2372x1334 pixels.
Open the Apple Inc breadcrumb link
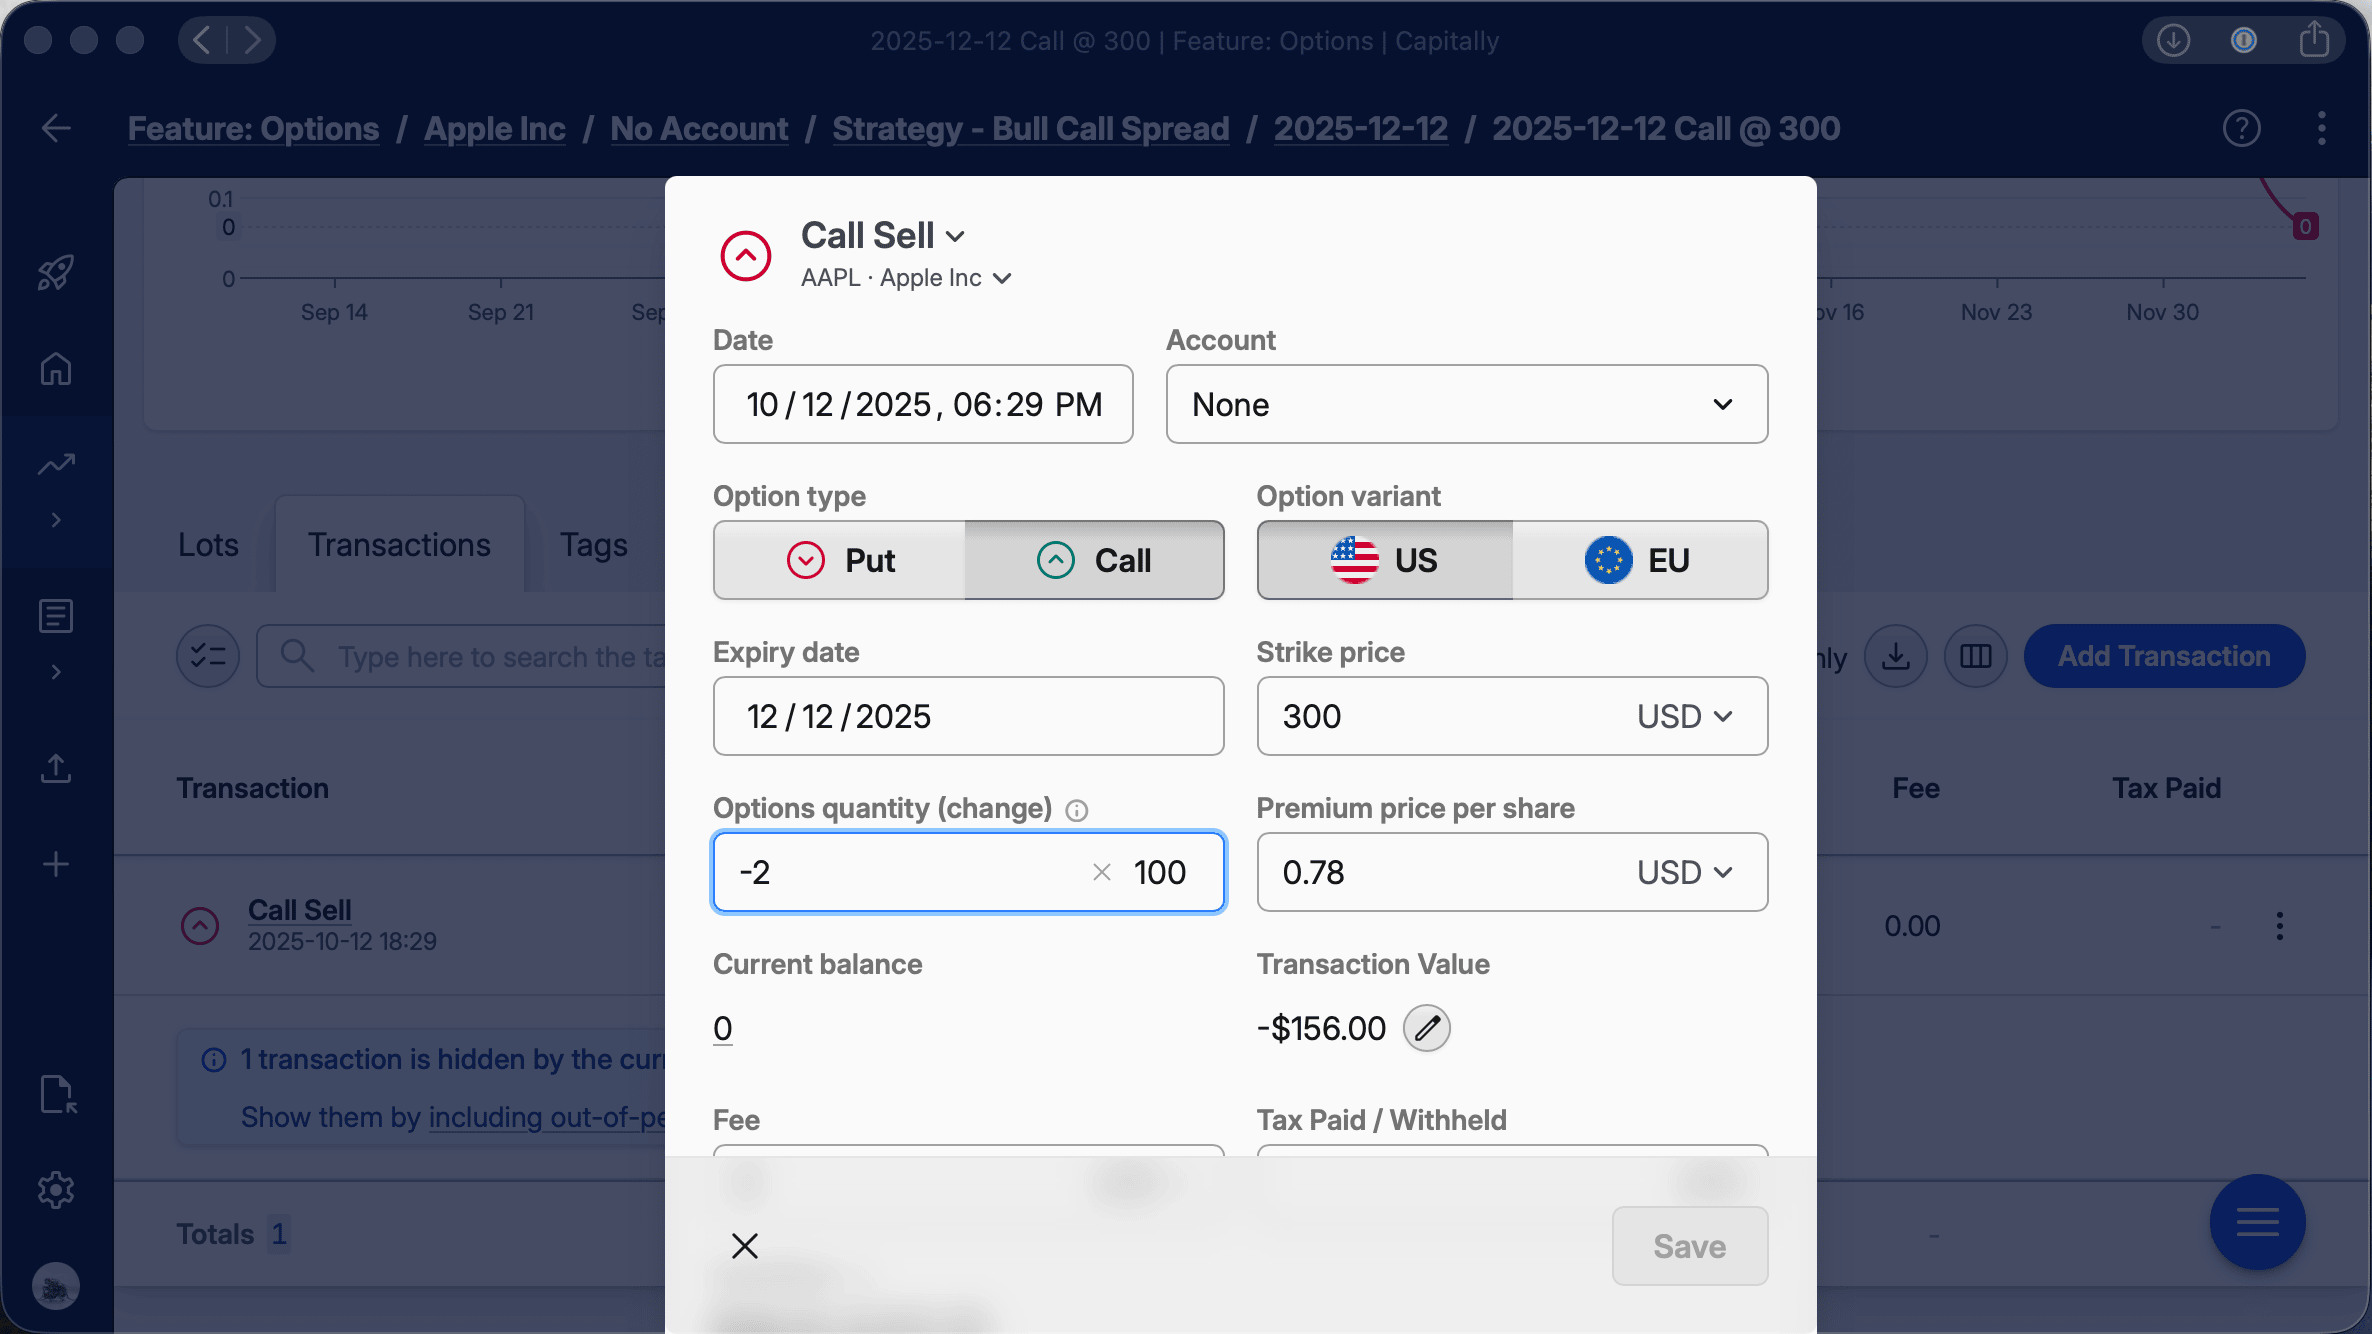494,128
